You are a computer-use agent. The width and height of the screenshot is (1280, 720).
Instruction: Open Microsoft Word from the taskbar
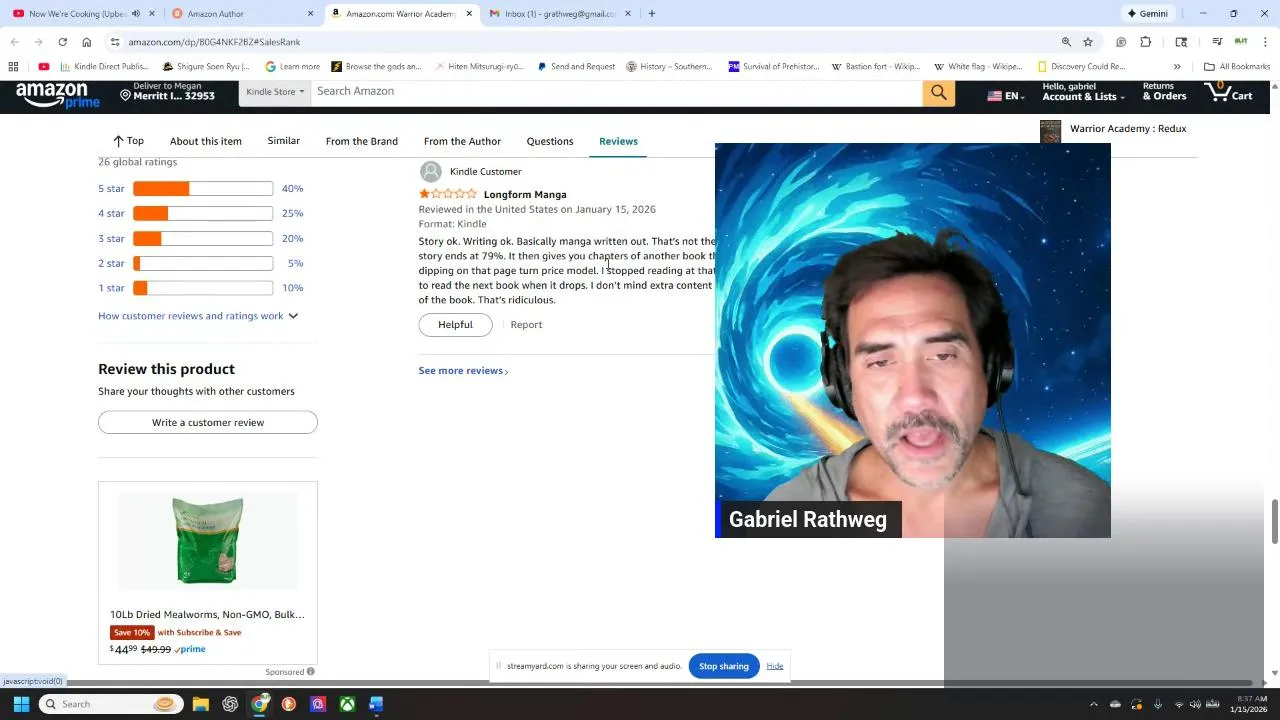(x=376, y=704)
